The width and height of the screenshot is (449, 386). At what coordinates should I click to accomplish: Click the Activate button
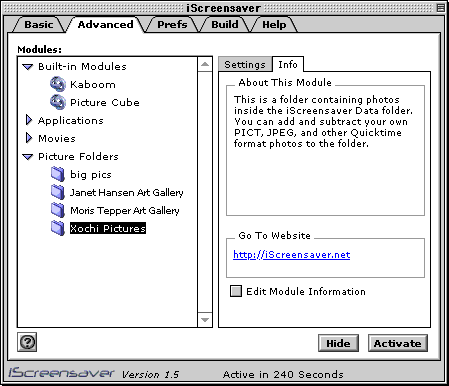[x=397, y=343]
